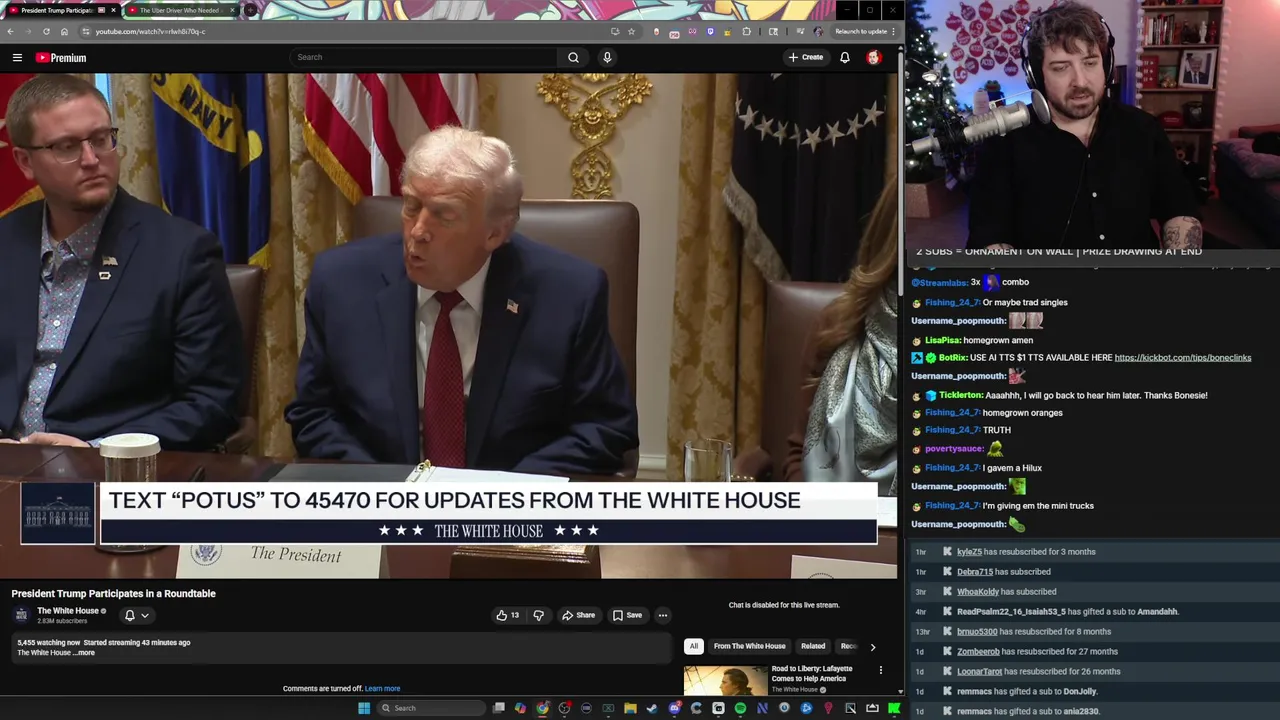Select the Related filter chip
The height and width of the screenshot is (720, 1280).
[x=813, y=646]
